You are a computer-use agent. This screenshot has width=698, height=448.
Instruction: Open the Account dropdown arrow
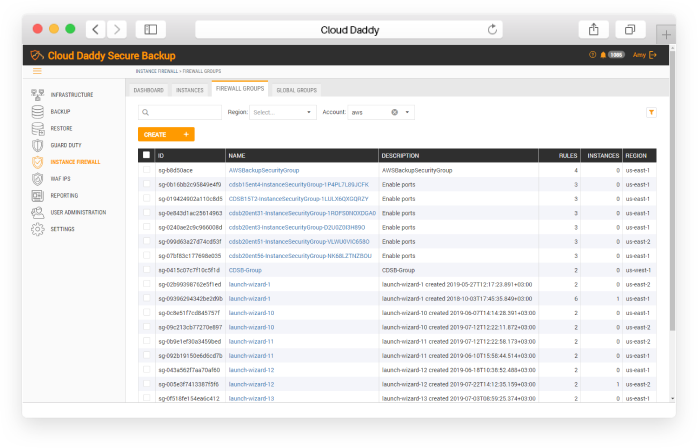(407, 113)
